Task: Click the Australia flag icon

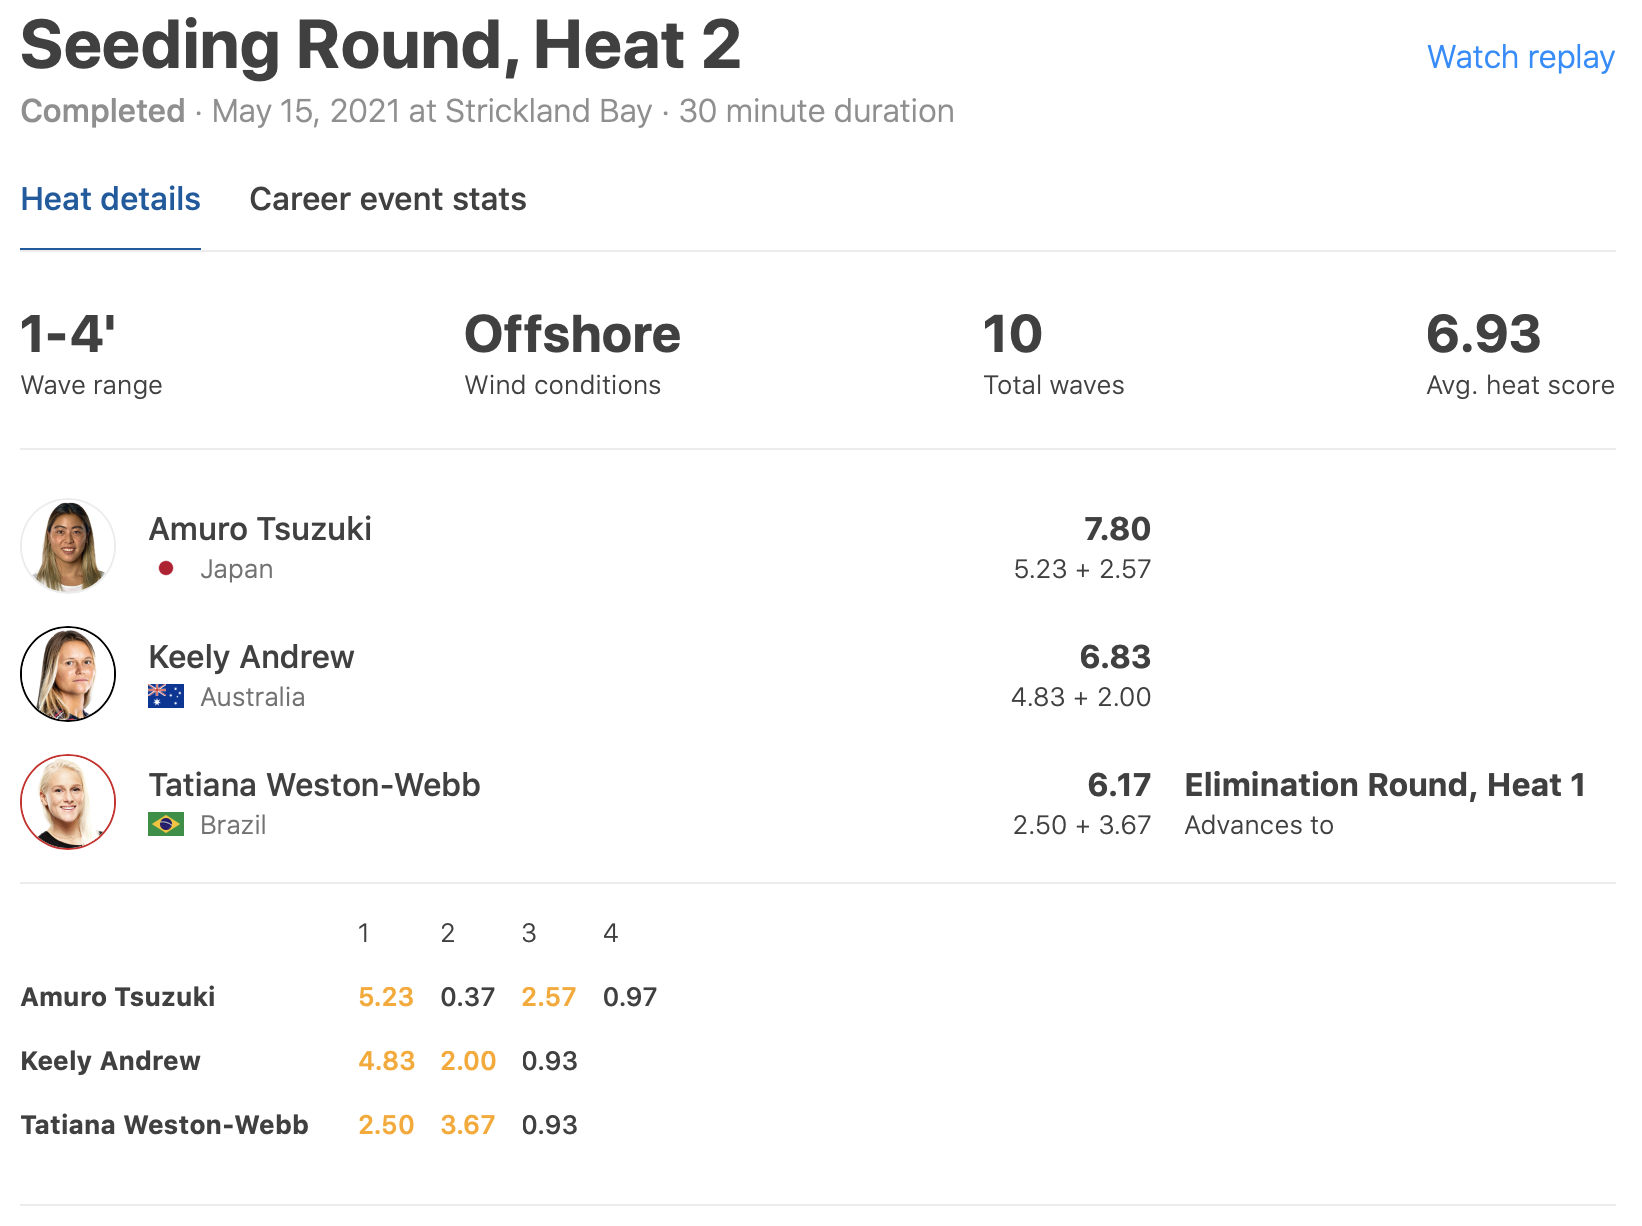Action: 166,696
